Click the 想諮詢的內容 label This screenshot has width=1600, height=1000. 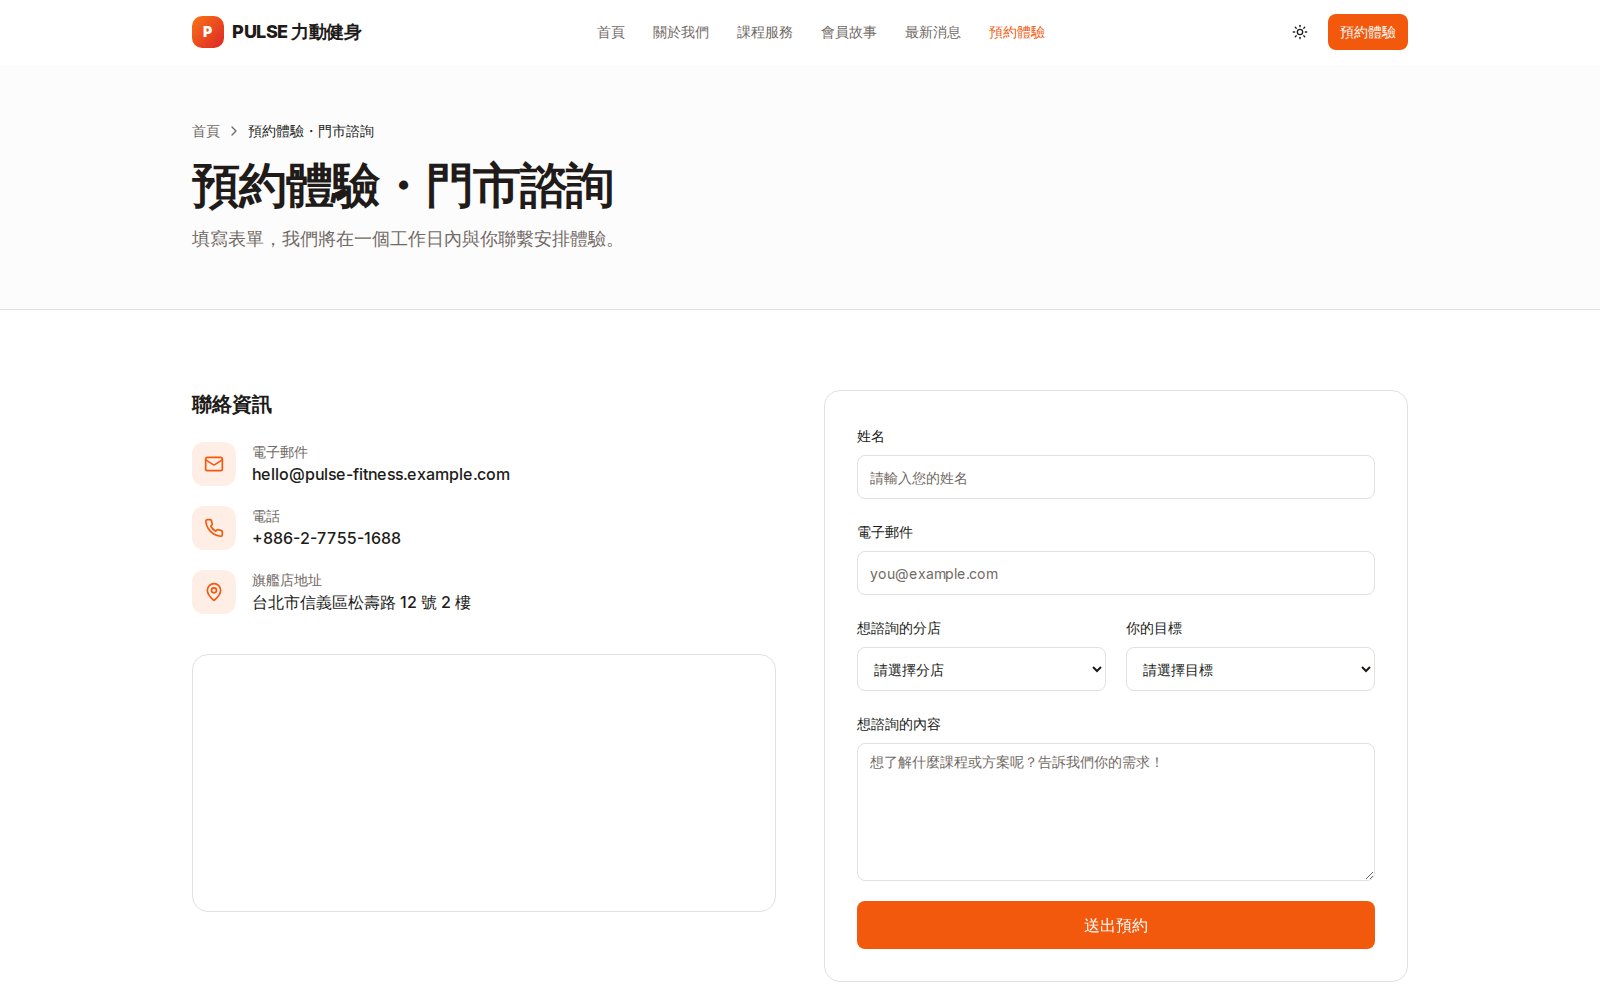[899, 724]
